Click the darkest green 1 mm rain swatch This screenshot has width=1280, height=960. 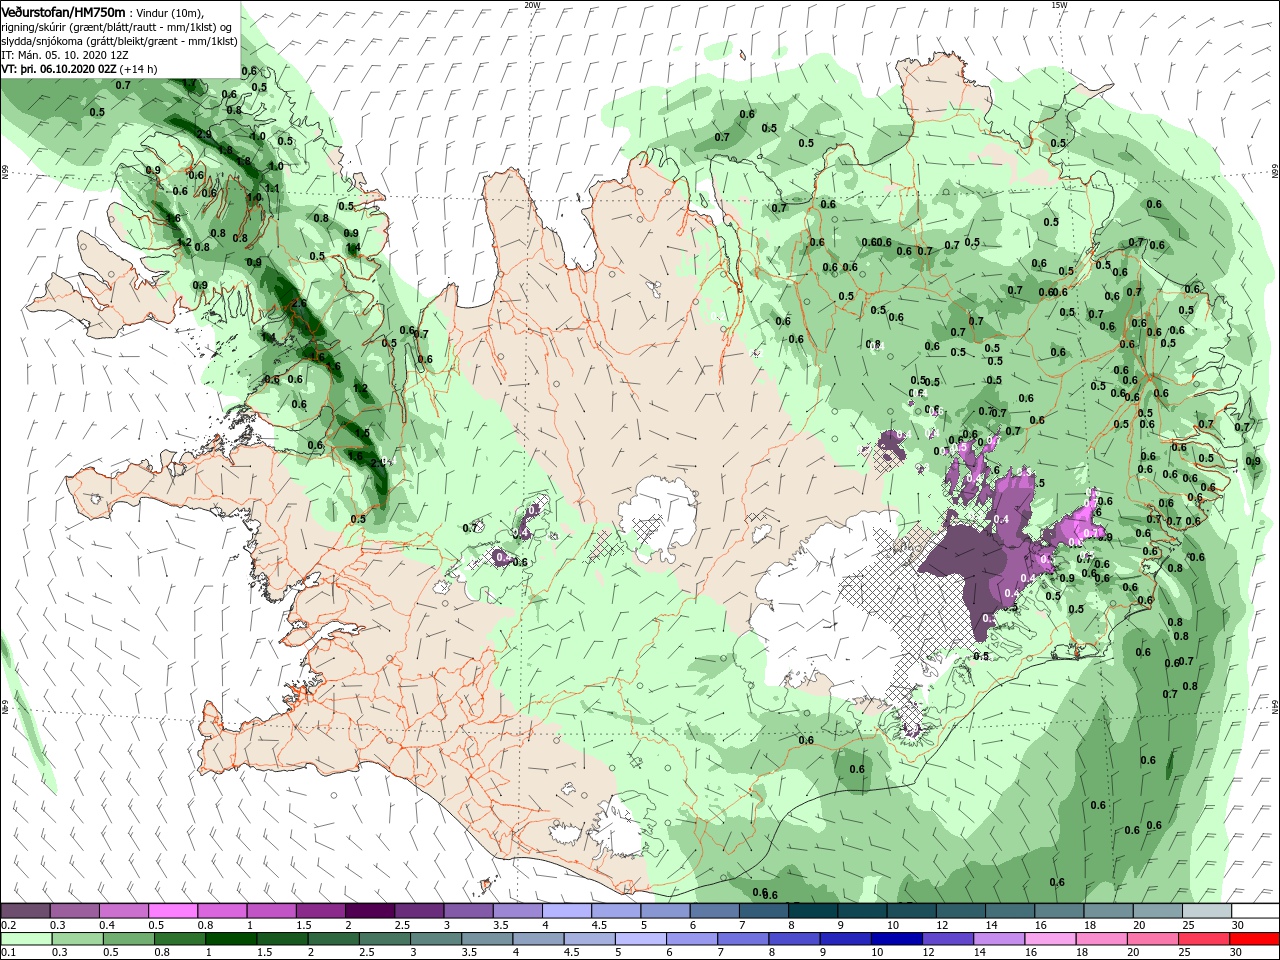(231, 939)
